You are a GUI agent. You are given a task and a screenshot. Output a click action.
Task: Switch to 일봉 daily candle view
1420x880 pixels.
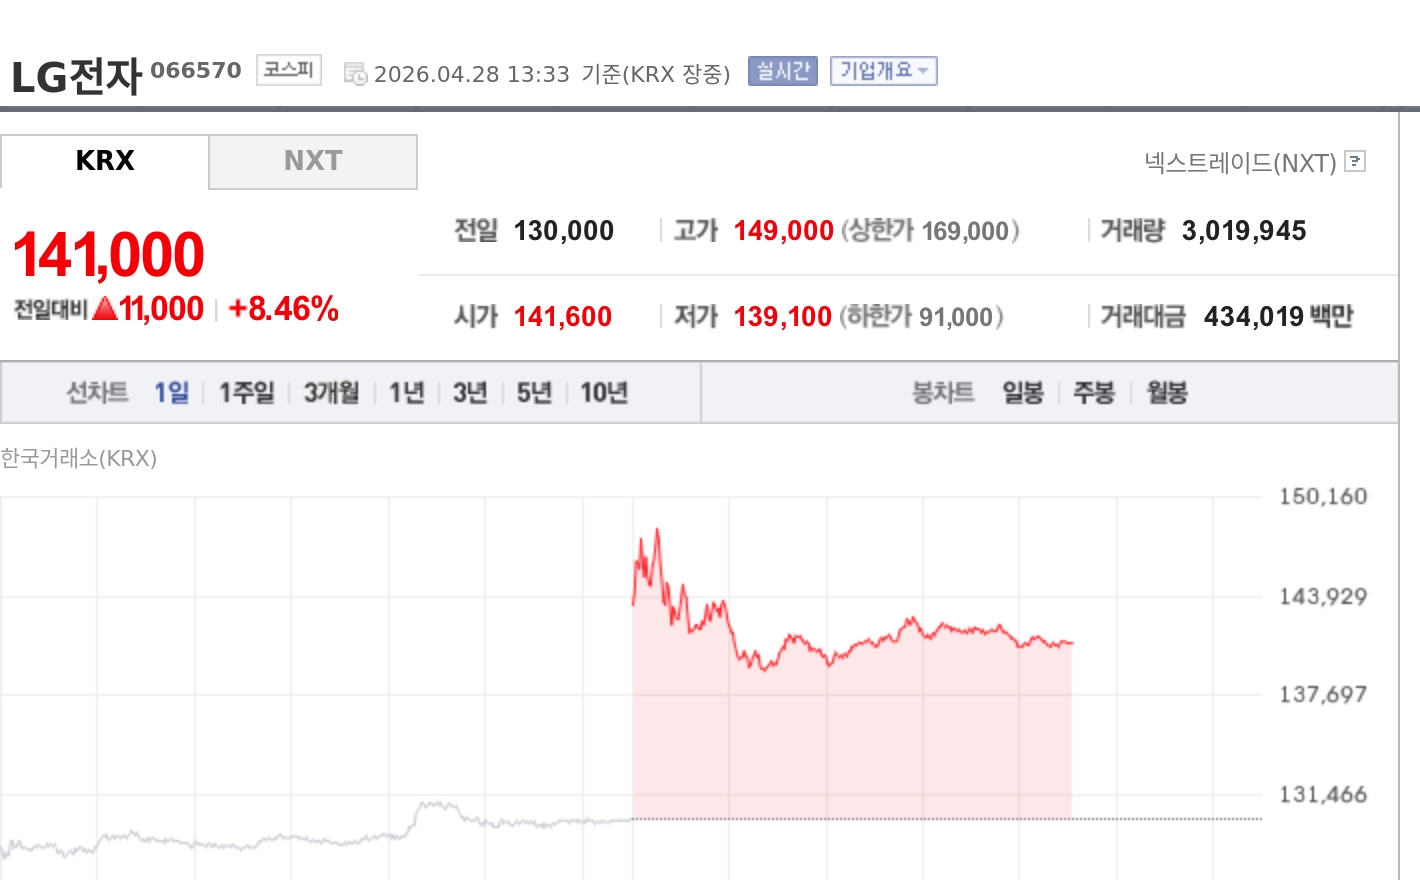pyautogui.click(x=1022, y=393)
